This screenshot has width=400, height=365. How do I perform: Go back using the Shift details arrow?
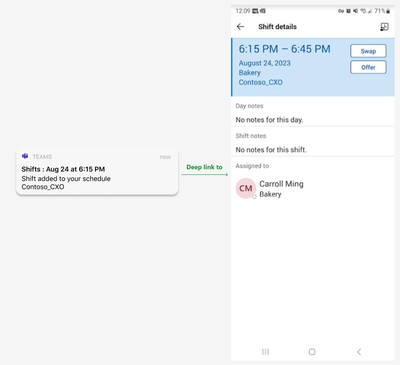click(x=240, y=27)
